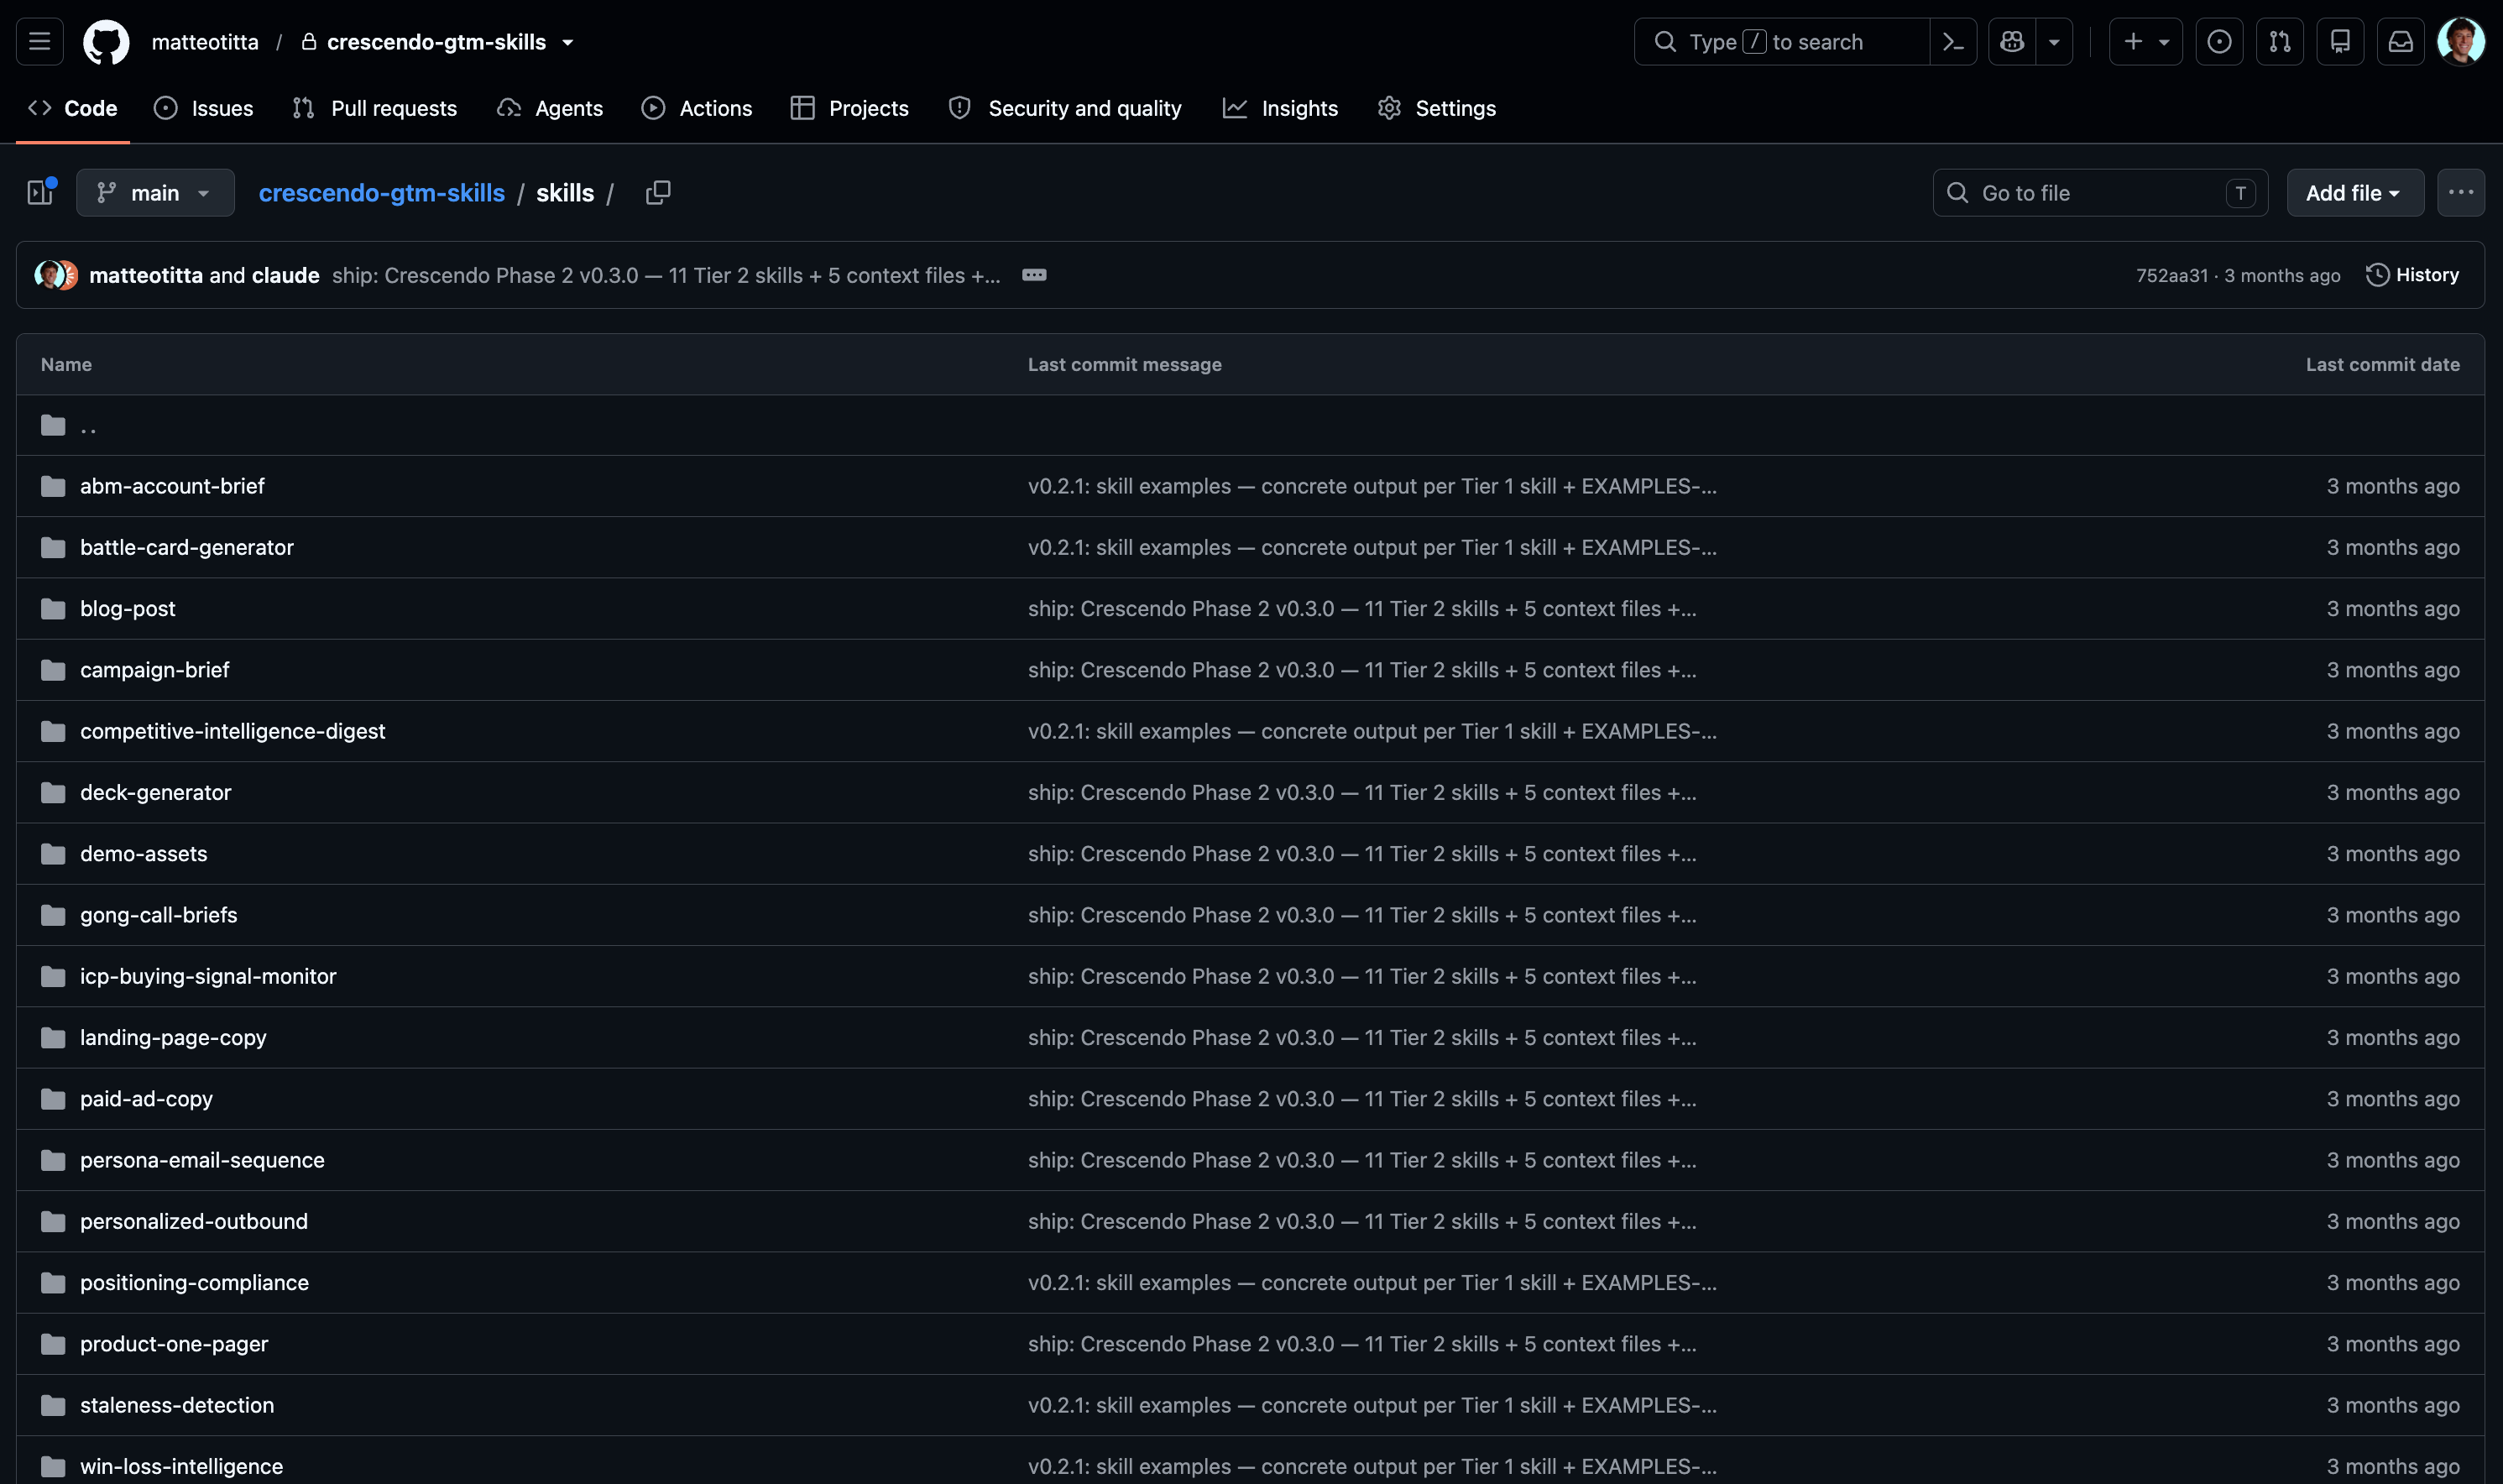Open the repositories icon in the header
This screenshot has width=2503, height=1484.
[2340, 42]
